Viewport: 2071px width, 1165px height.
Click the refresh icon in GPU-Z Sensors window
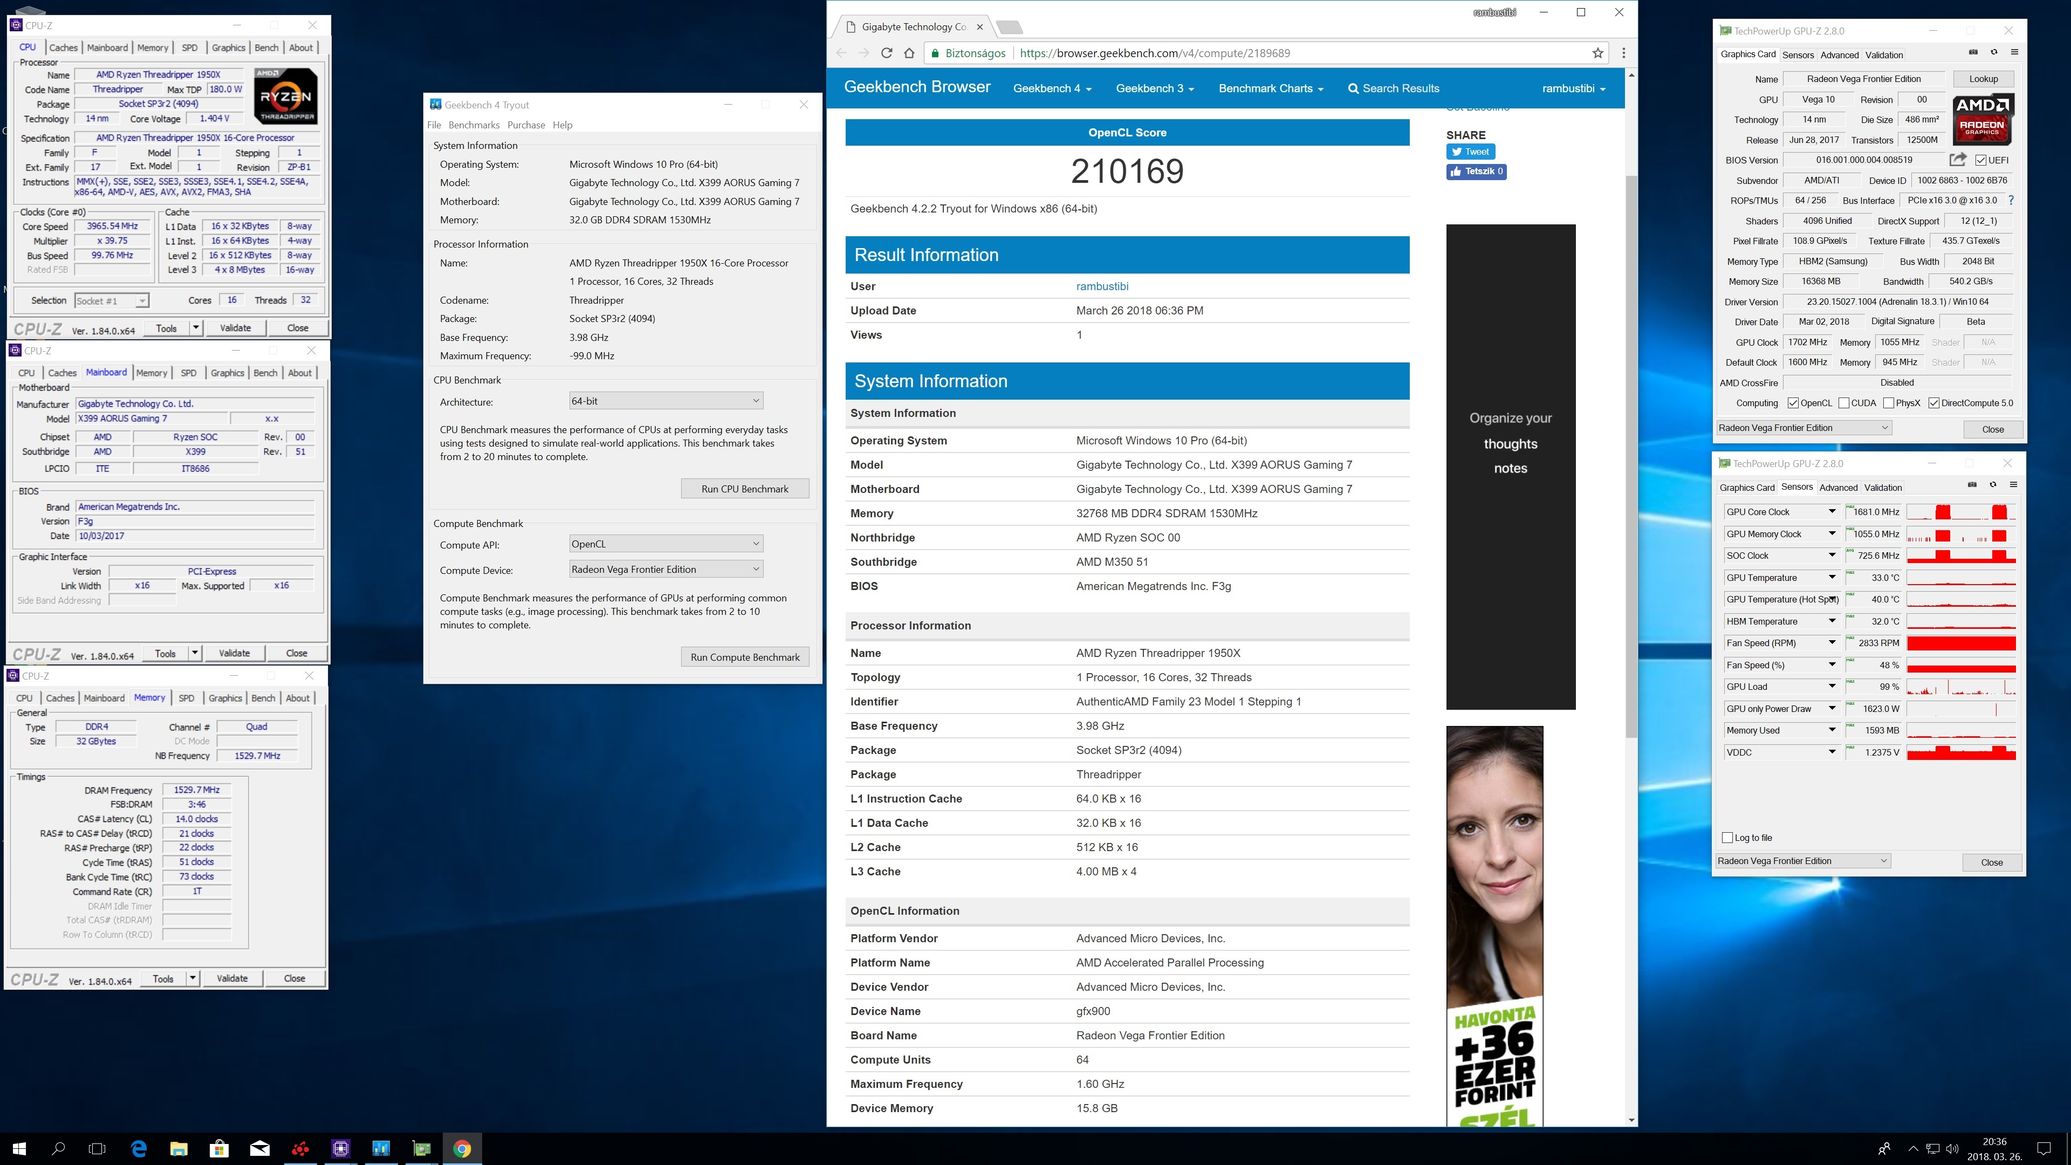pyautogui.click(x=1993, y=485)
